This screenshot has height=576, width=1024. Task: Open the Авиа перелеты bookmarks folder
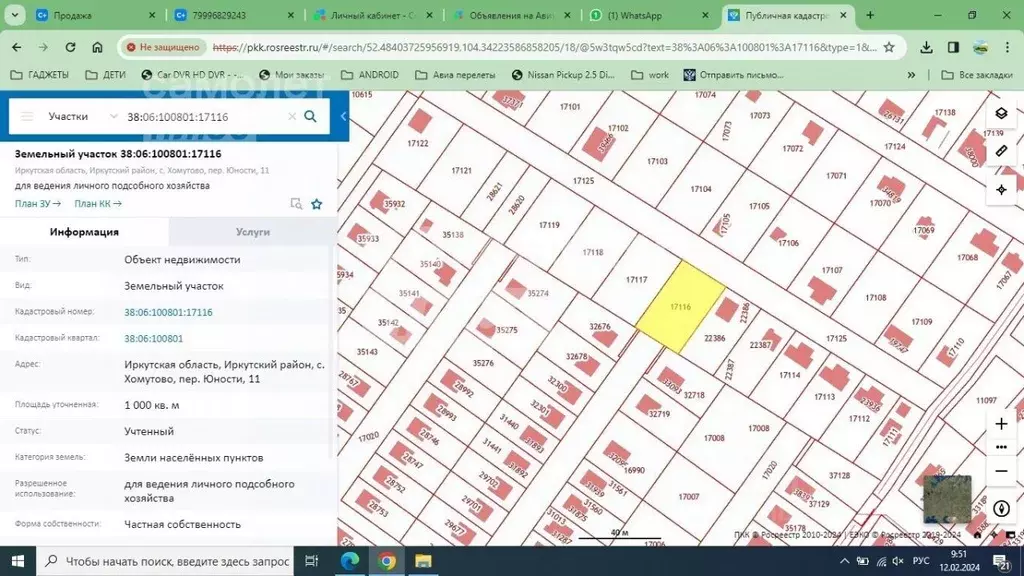pyautogui.click(x=455, y=75)
